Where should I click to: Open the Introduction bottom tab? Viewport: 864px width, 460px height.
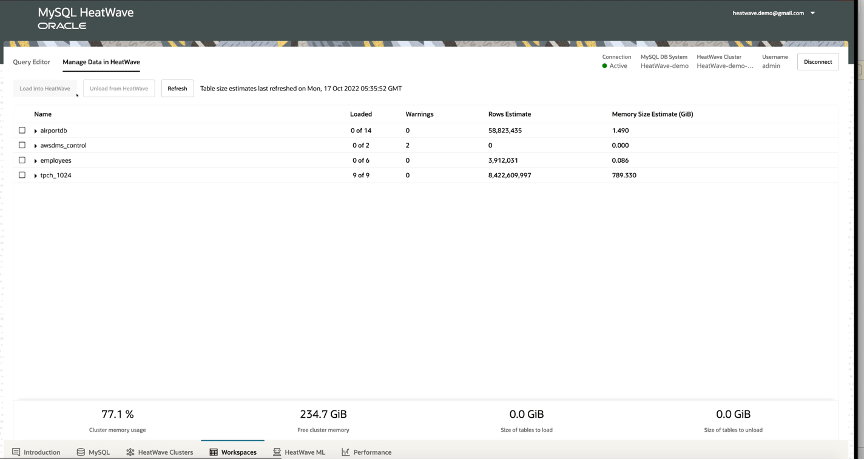pos(36,452)
